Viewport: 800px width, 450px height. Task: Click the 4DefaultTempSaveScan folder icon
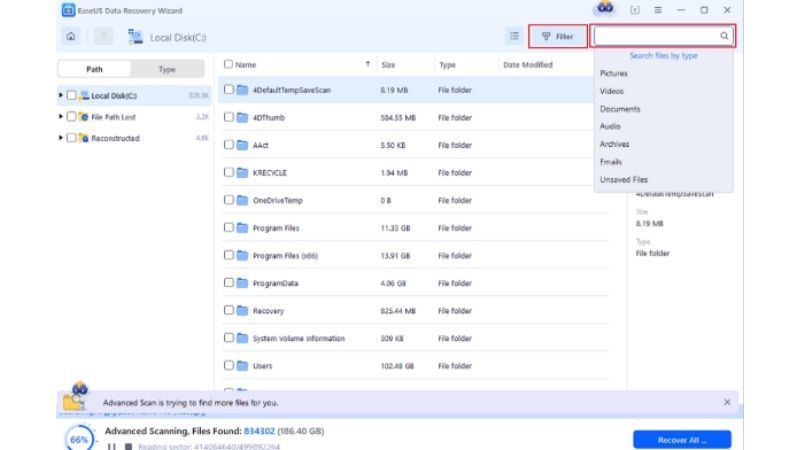pyautogui.click(x=242, y=90)
